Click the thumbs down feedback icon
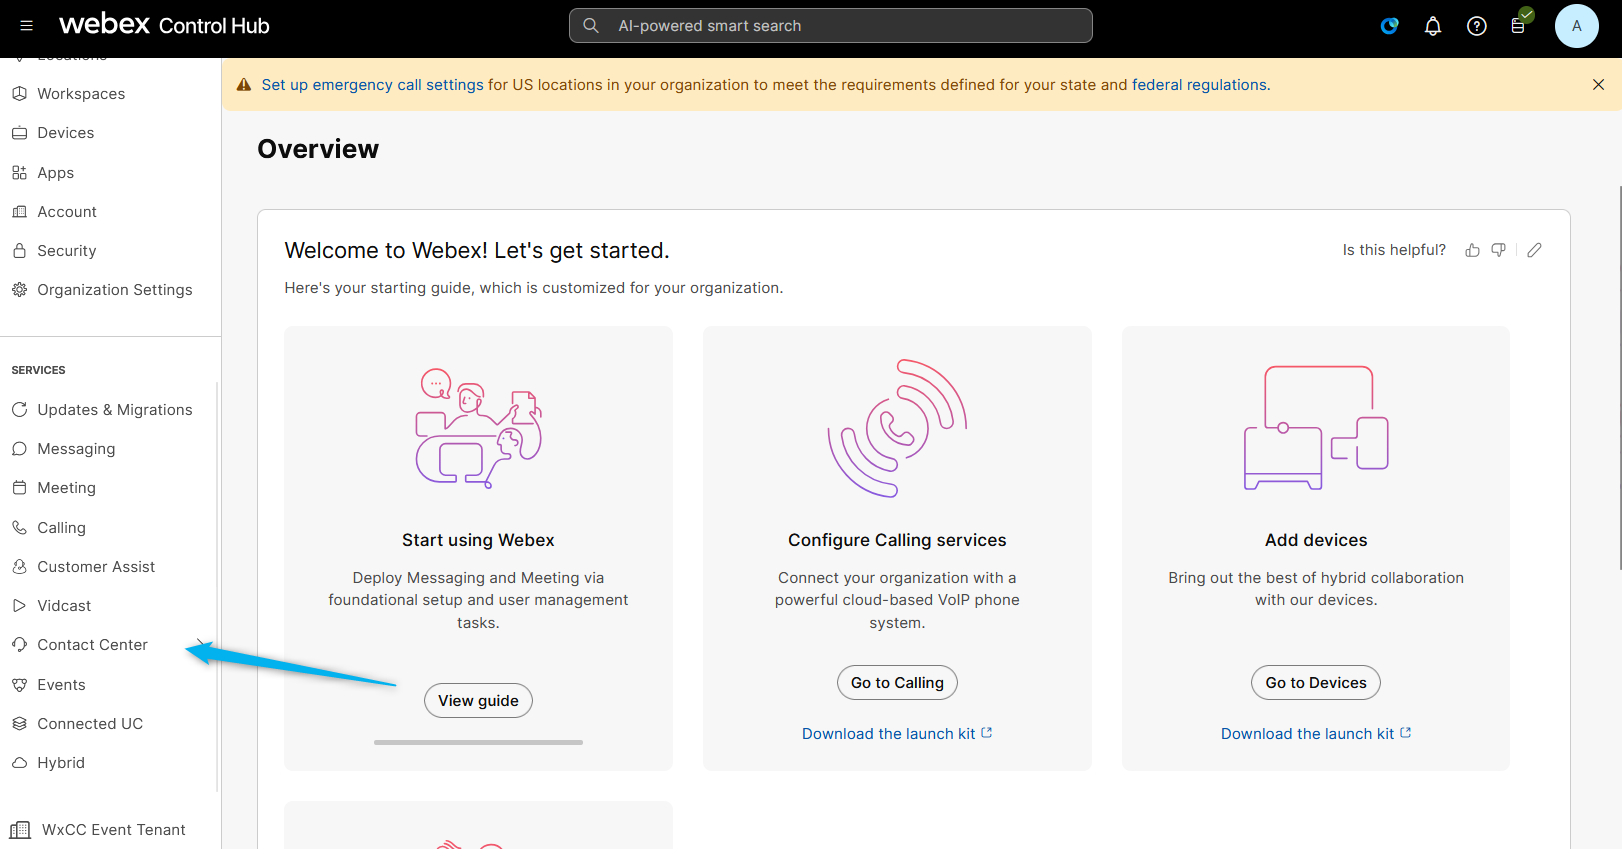Viewport: 1622px width, 849px height. tap(1498, 250)
